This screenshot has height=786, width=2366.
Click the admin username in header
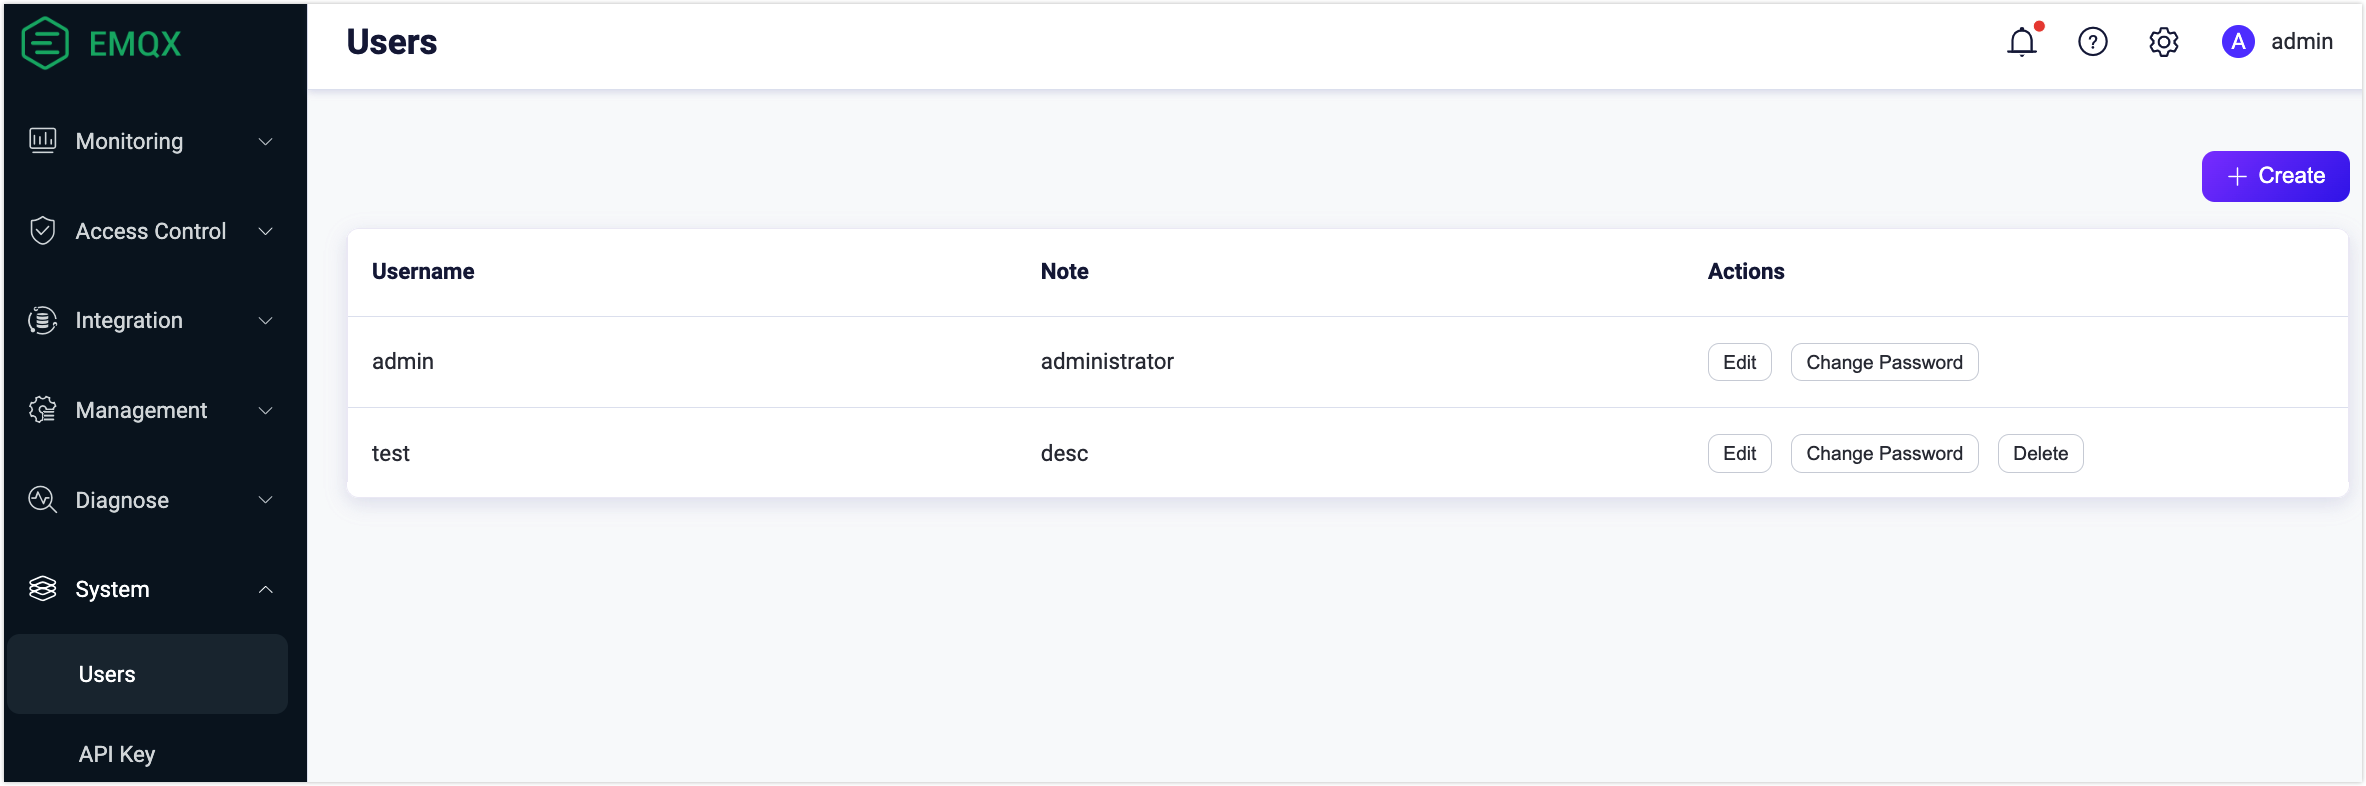2302,42
